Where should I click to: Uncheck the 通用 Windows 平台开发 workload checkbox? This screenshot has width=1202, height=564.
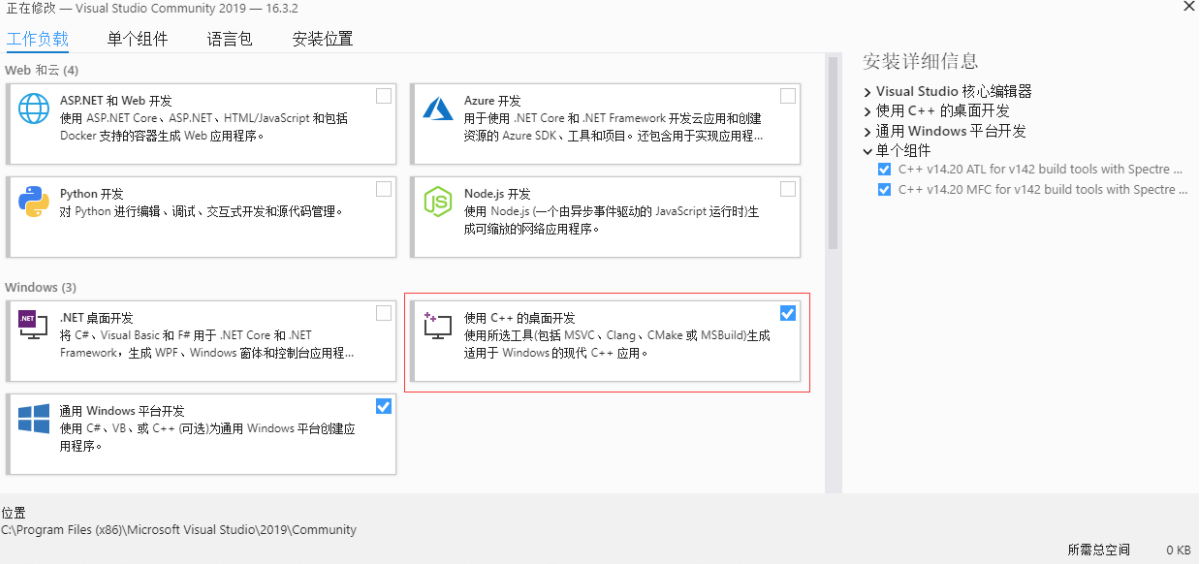[384, 406]
